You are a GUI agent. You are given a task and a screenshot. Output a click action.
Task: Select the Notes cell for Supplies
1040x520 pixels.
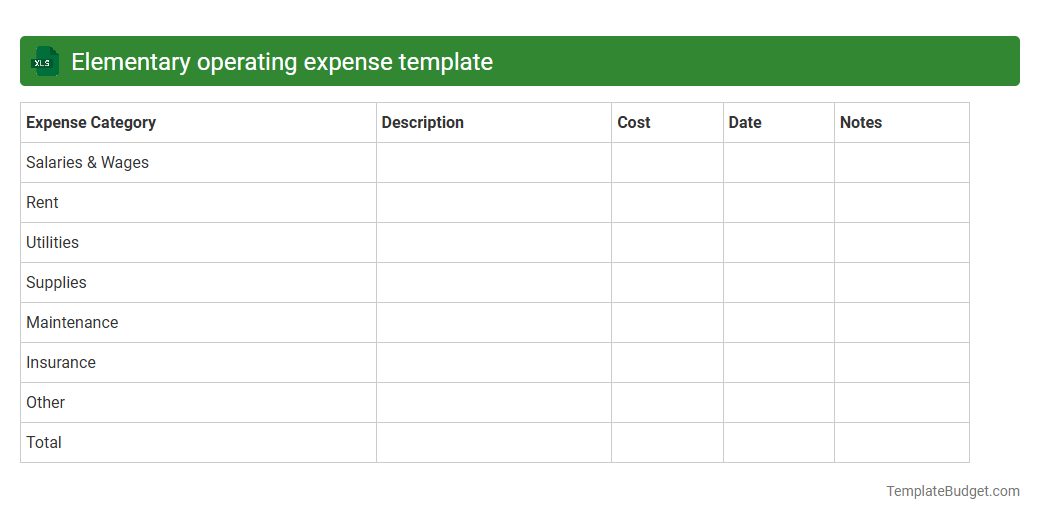(902, 283)
